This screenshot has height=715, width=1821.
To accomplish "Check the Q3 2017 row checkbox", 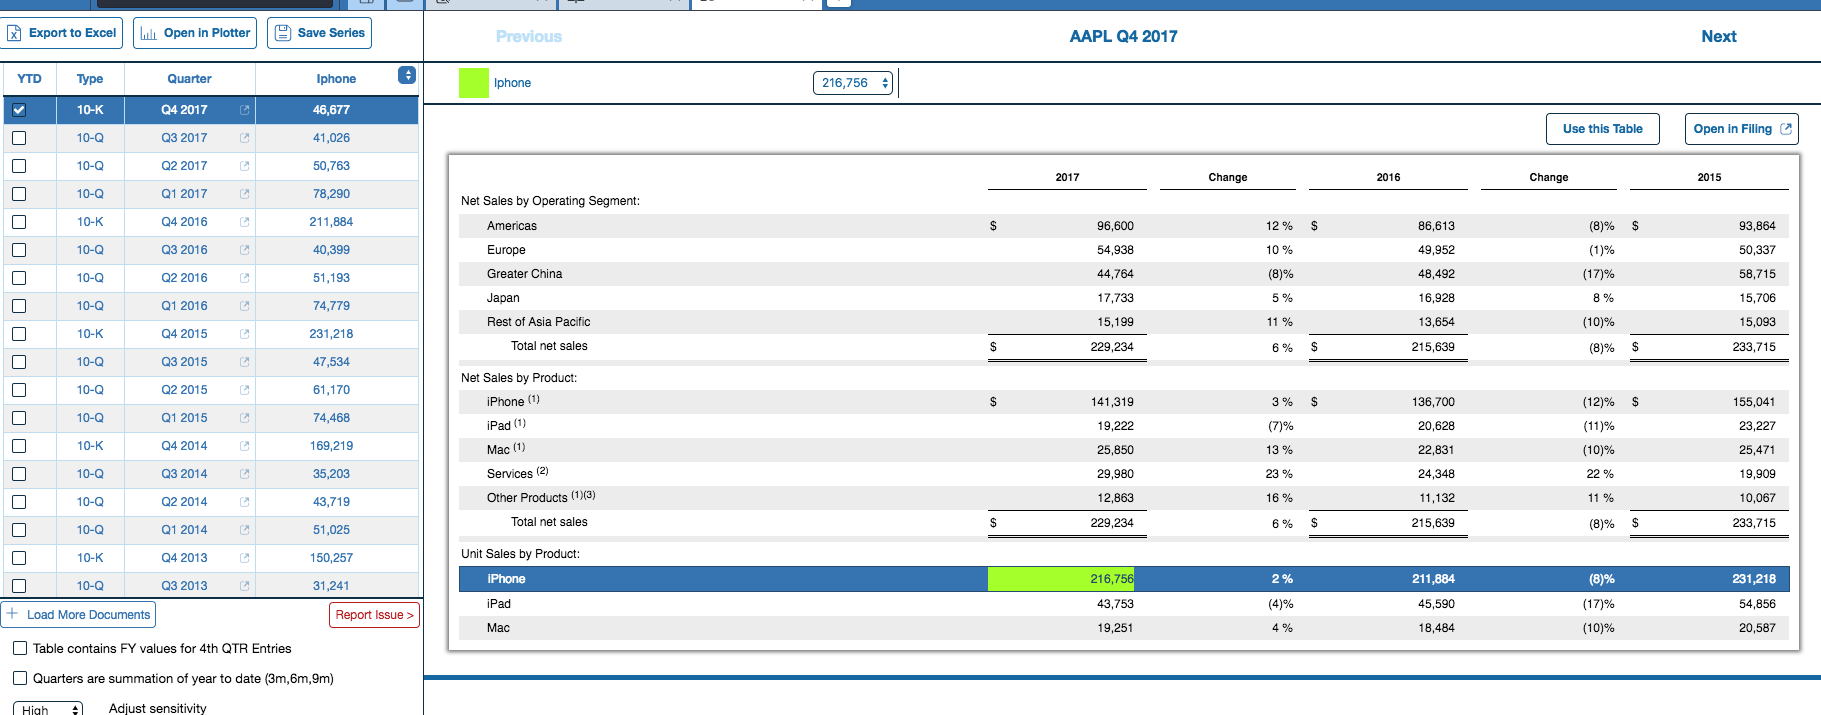I will click(19, 138).
